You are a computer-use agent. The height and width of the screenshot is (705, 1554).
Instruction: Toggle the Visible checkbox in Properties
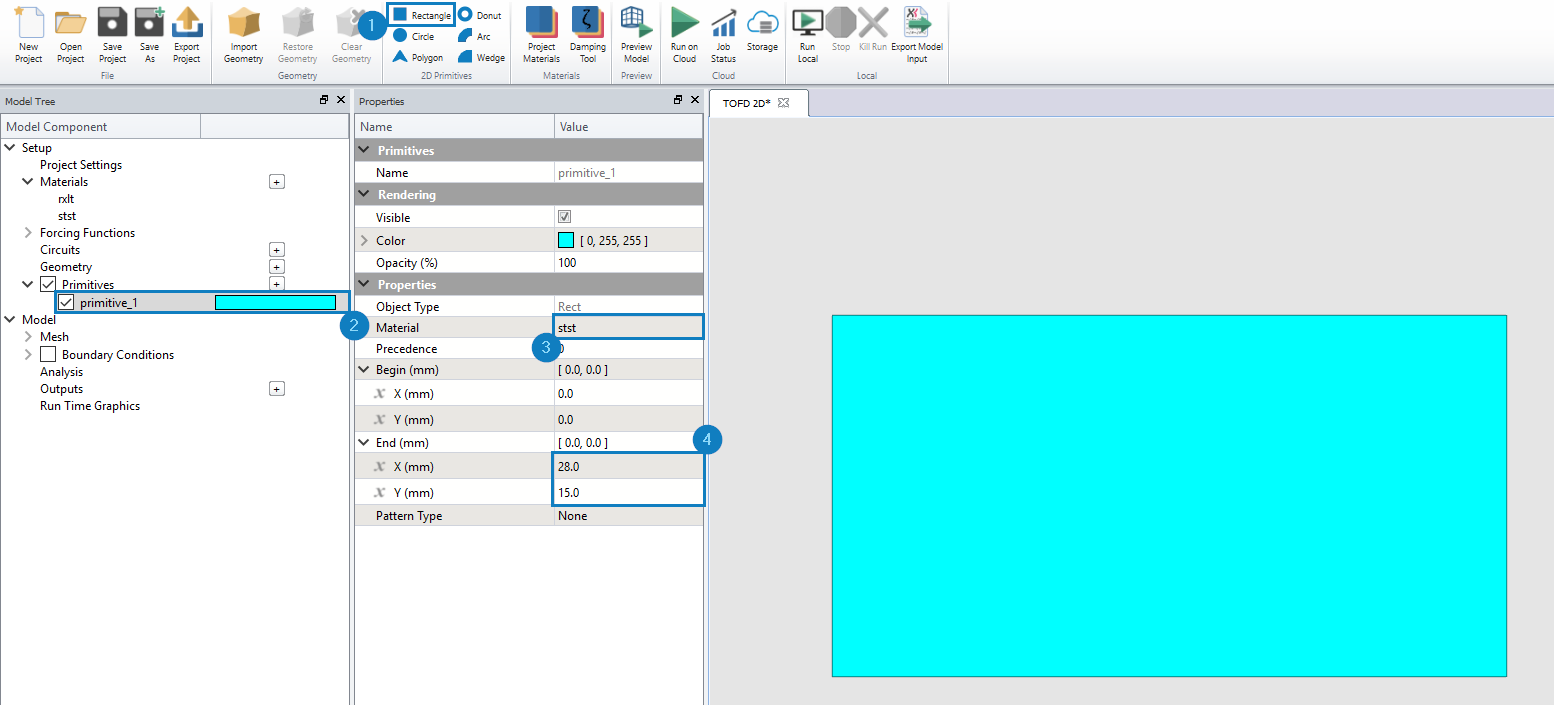pos(564,217)
